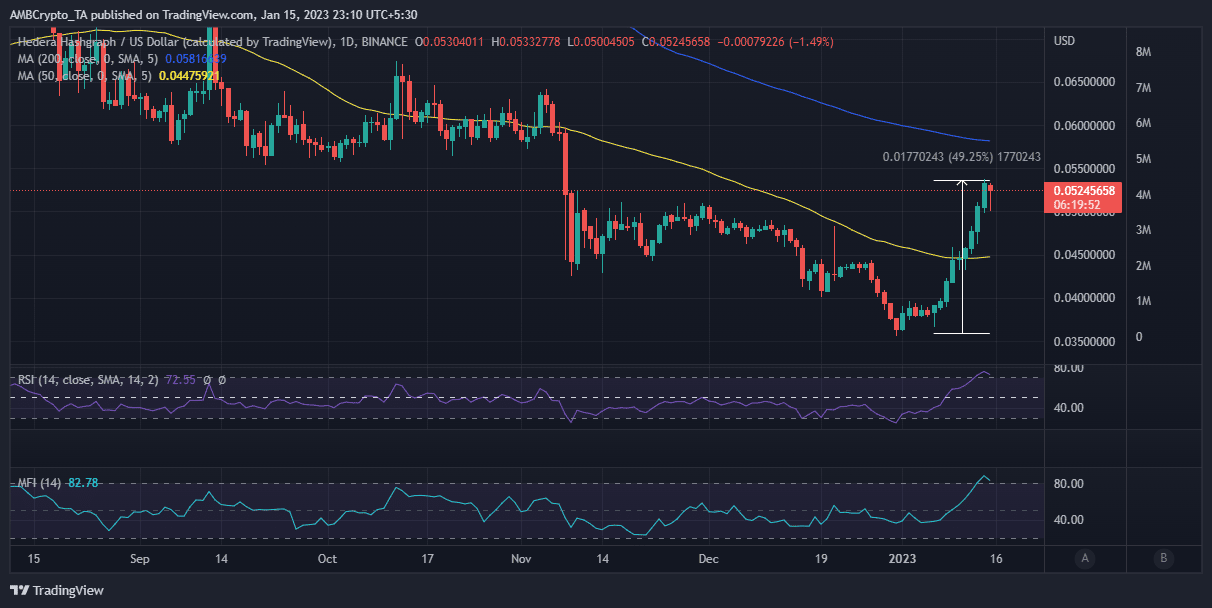Click the TradingView logo at bottom left

click(x=57, y=590)
